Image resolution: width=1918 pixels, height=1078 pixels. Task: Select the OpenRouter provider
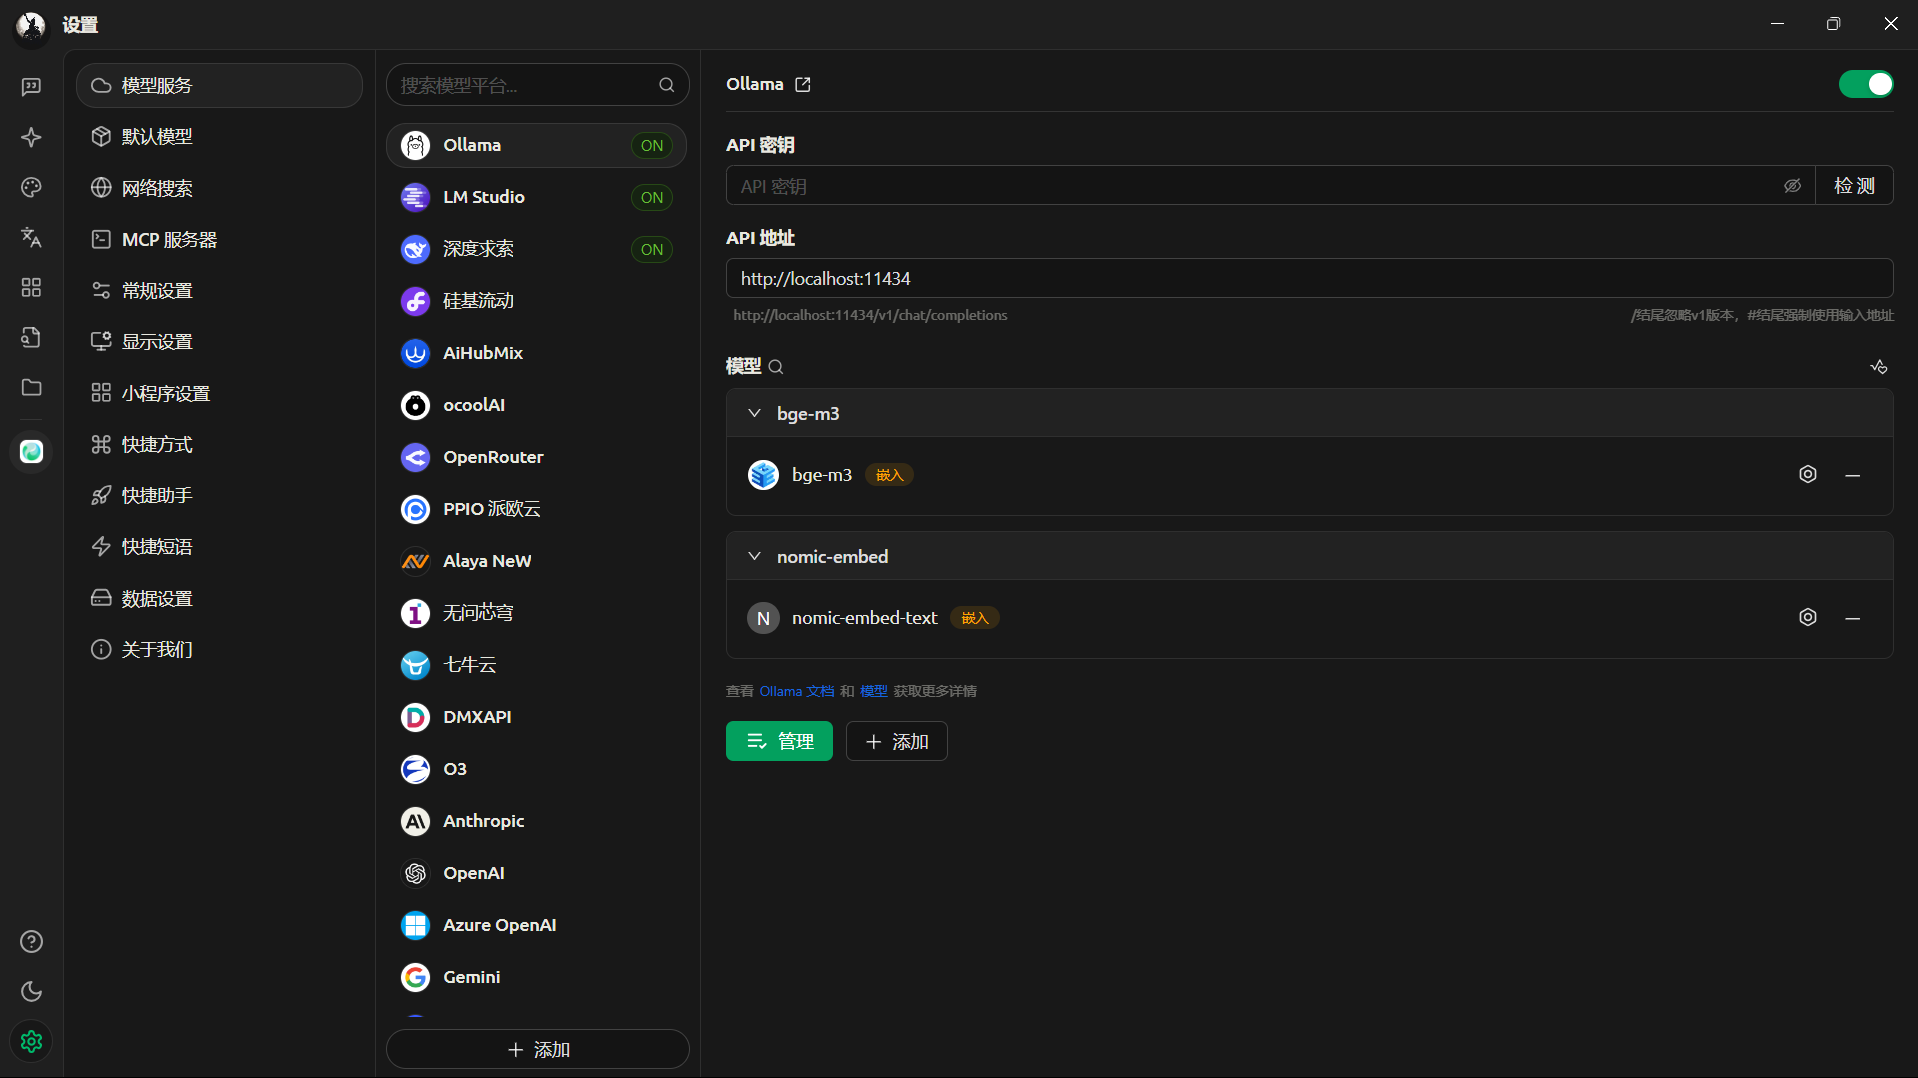coord(536,457)
